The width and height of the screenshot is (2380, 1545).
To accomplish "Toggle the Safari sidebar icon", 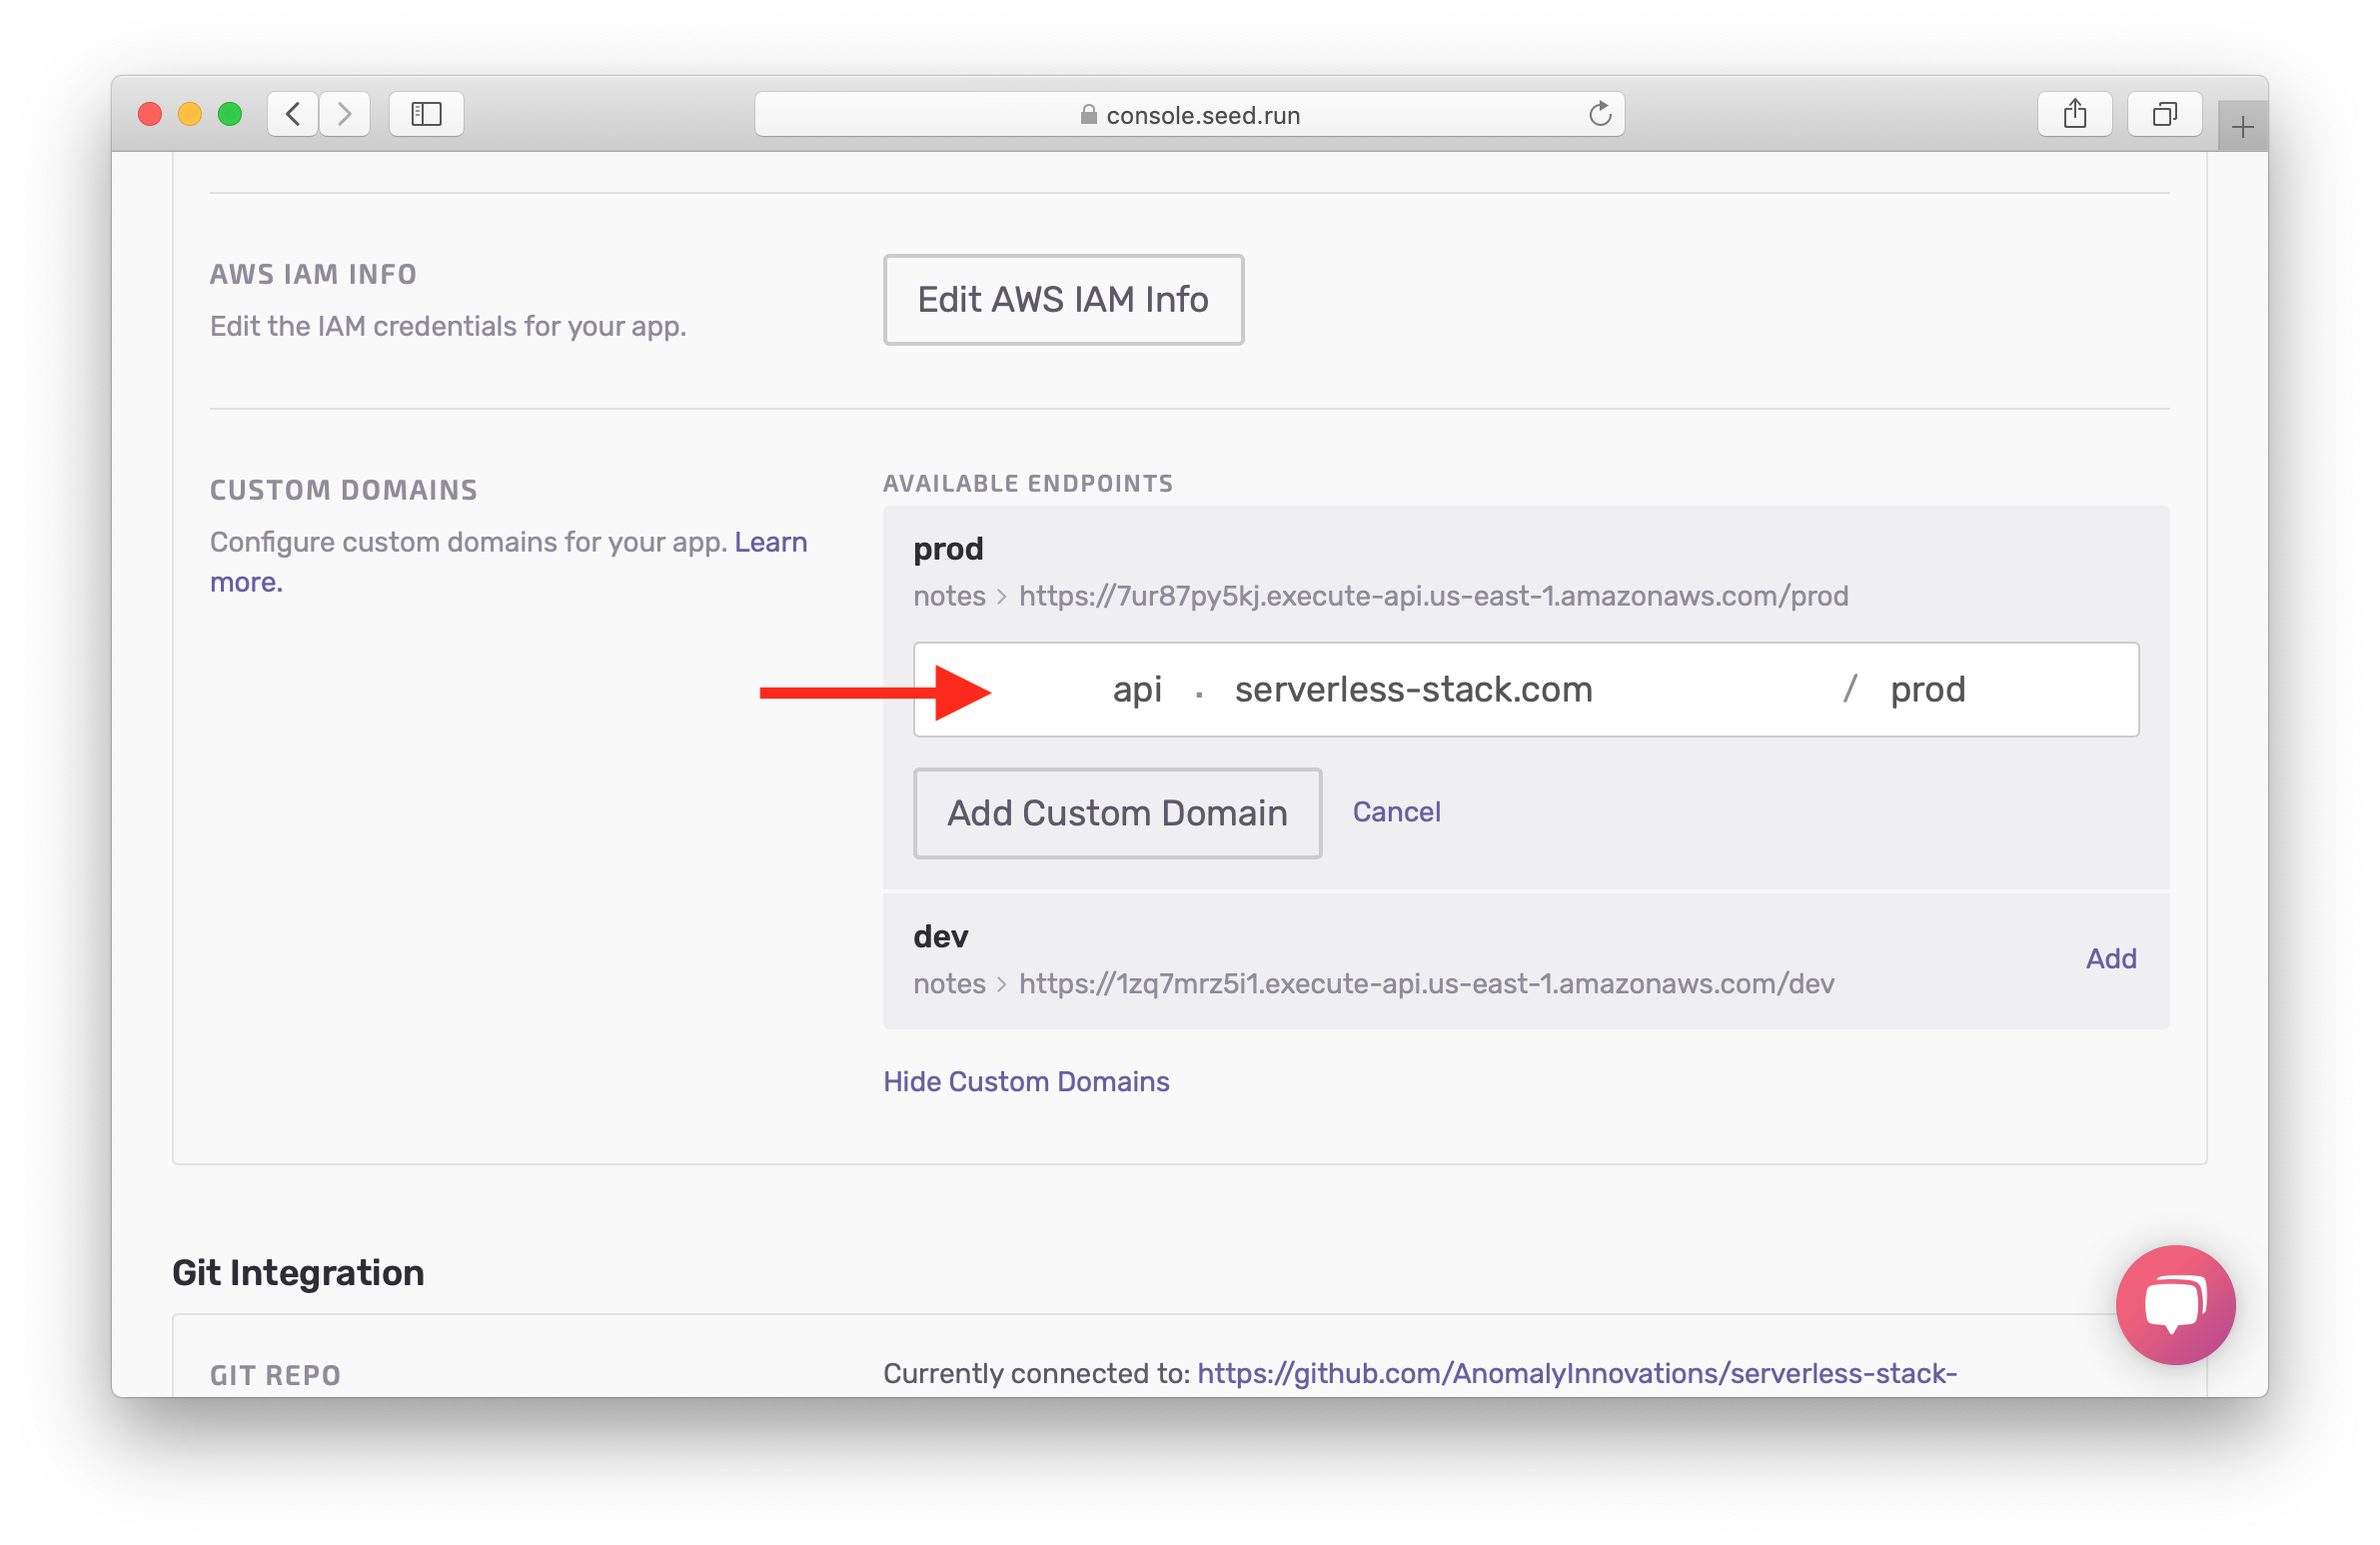I will 426,114.
